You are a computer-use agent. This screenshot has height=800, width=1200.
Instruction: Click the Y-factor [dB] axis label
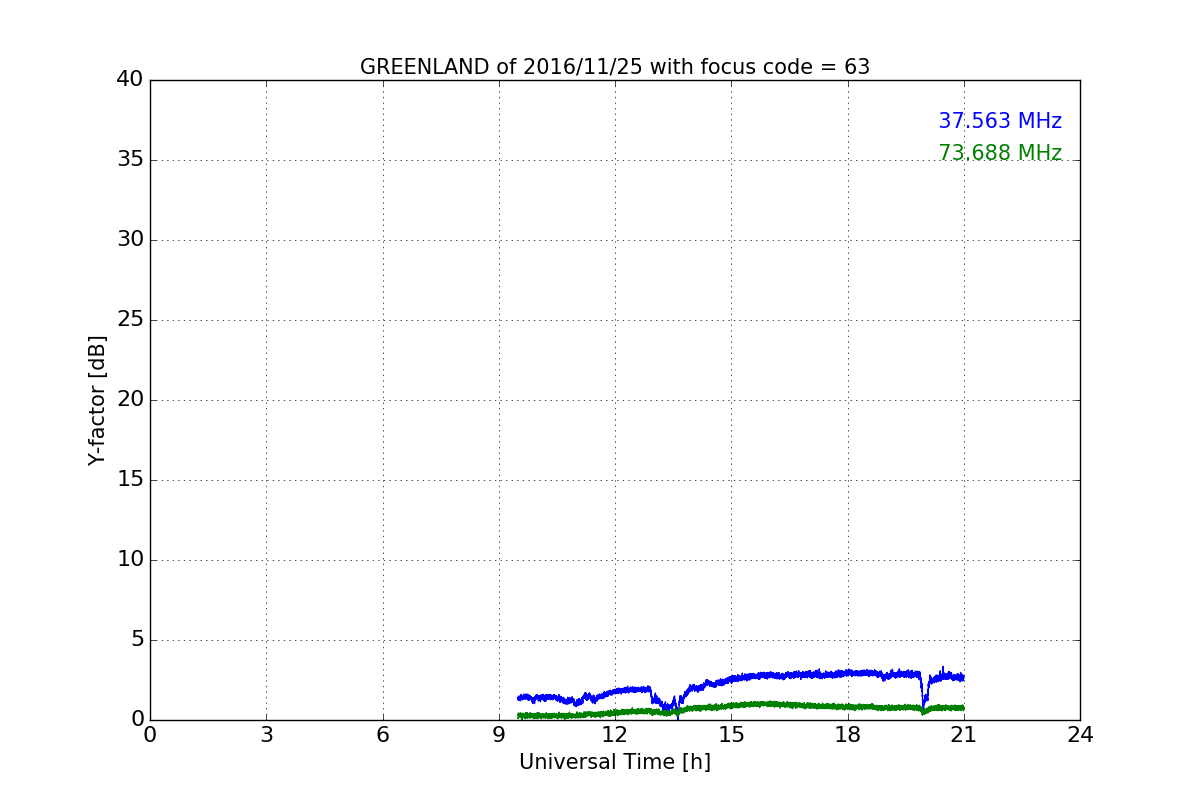tap(97, 400)
